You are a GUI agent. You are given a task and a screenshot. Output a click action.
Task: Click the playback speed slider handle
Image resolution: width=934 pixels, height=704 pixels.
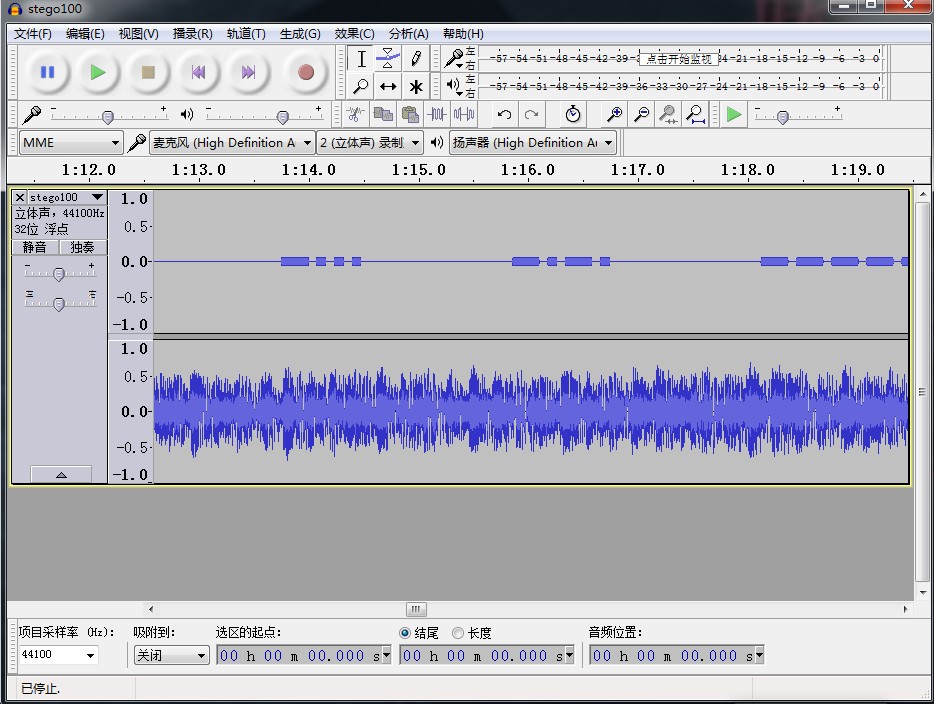[x=783, y=117]
